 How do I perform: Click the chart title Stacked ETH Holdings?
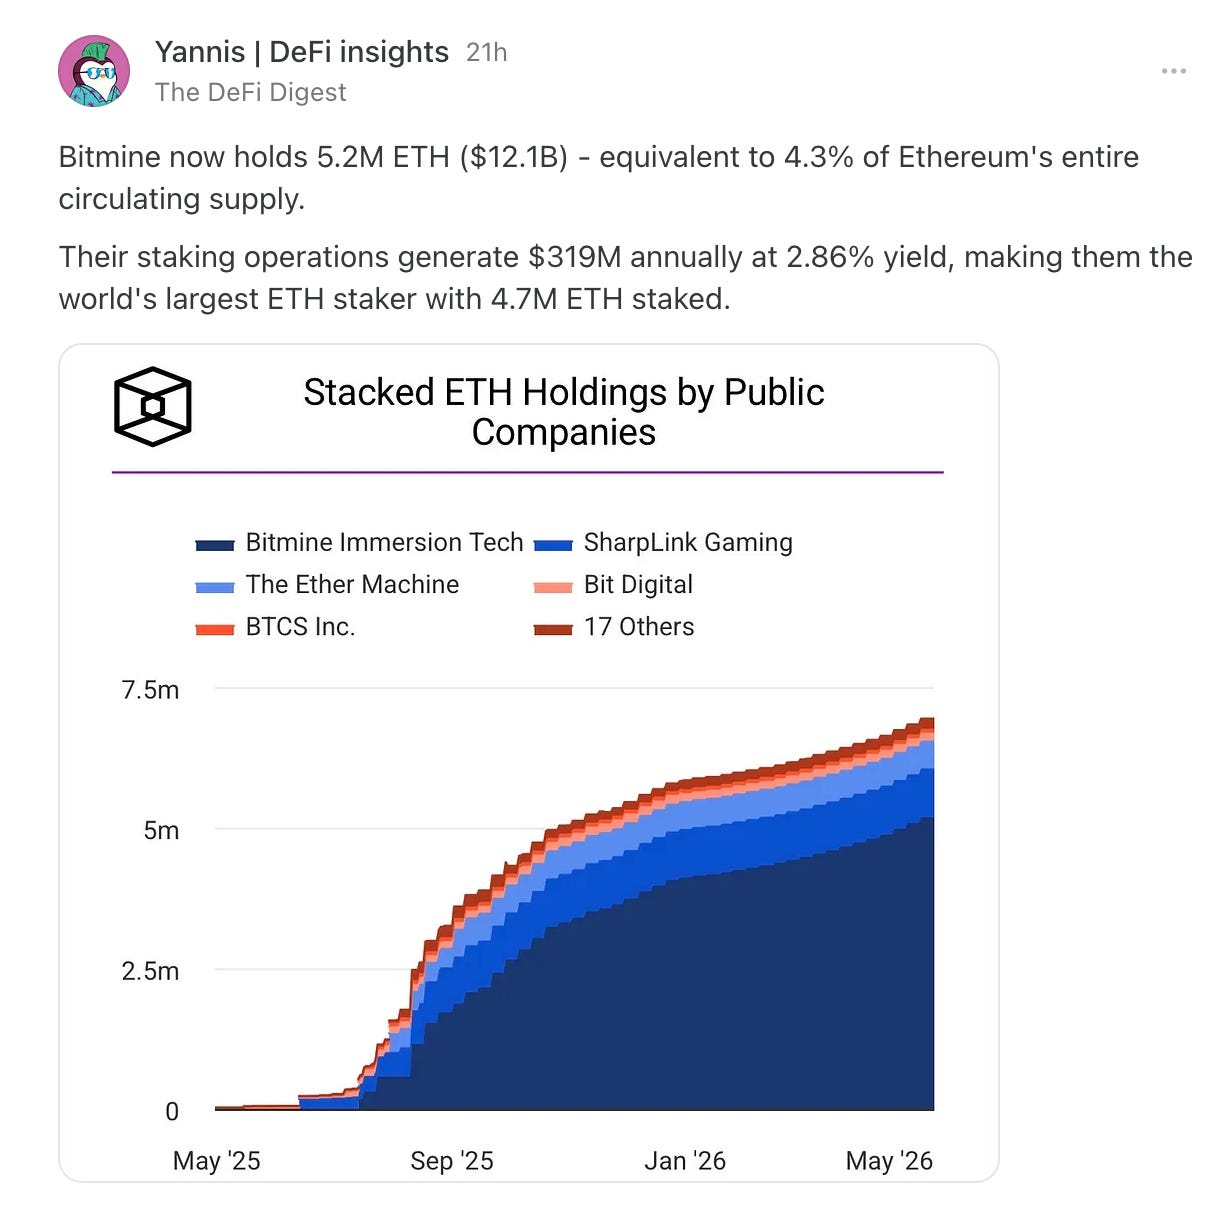pyautogui.click(x=564, y=412)
